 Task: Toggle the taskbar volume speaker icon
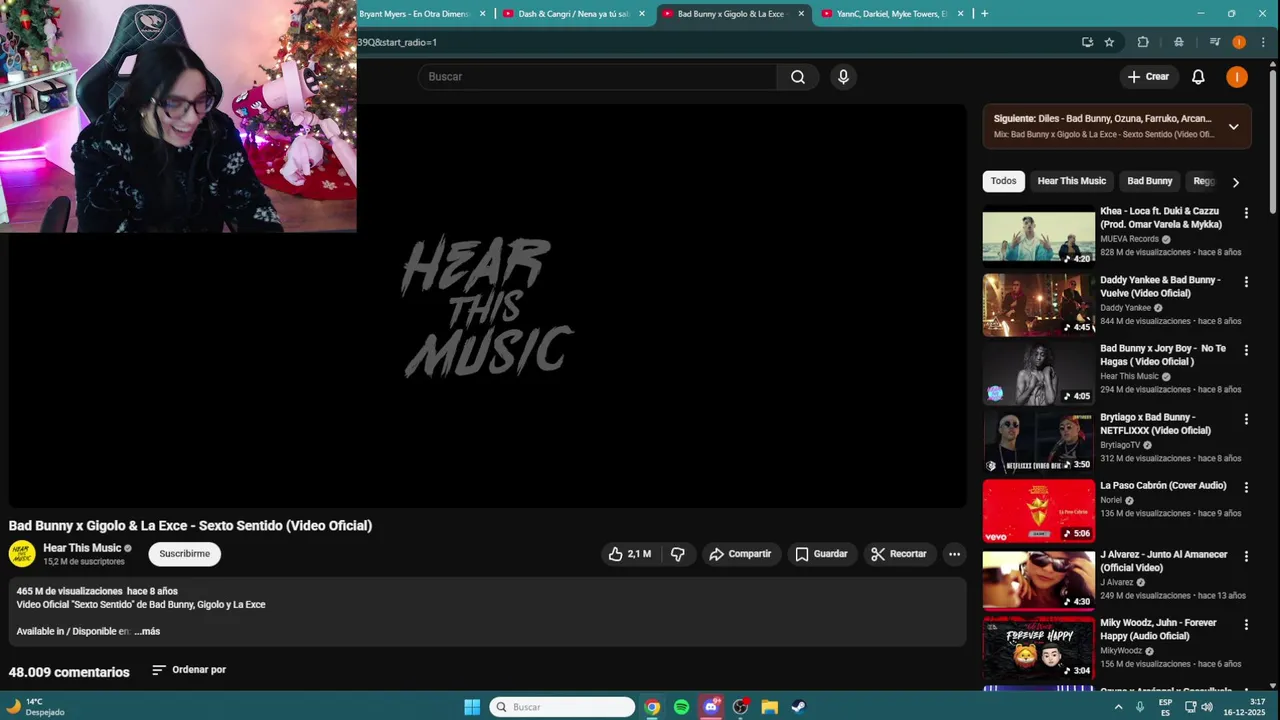(1206, 707)
